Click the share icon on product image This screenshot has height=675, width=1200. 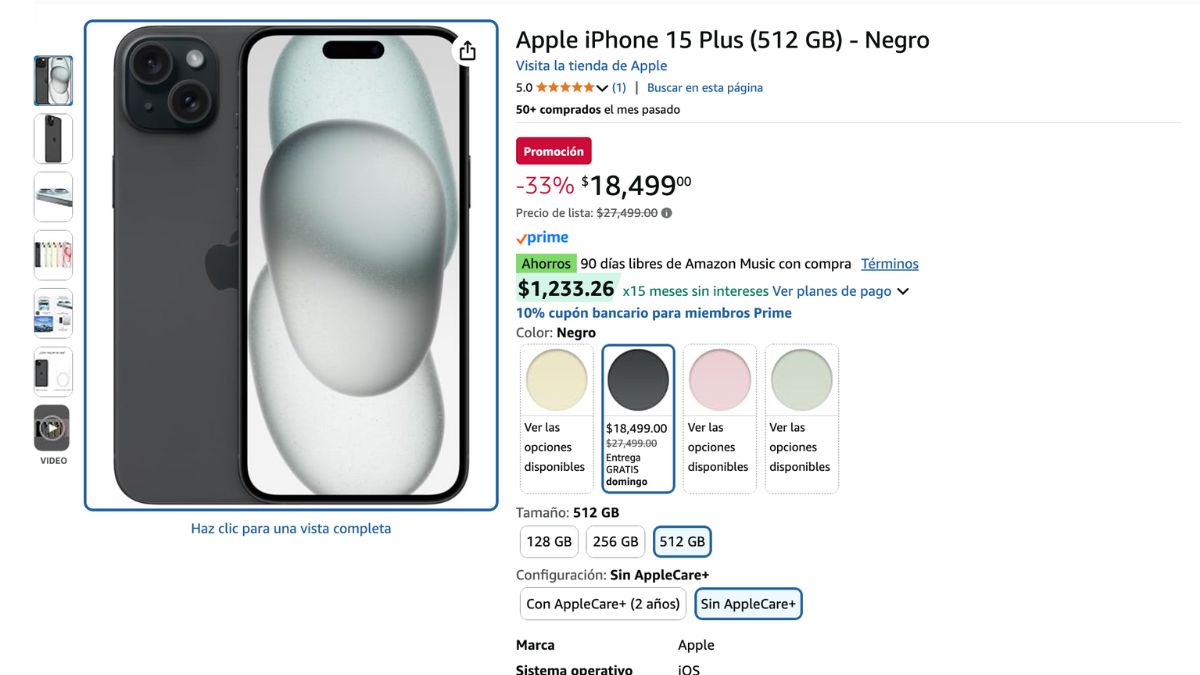click(x=467, y=51)
